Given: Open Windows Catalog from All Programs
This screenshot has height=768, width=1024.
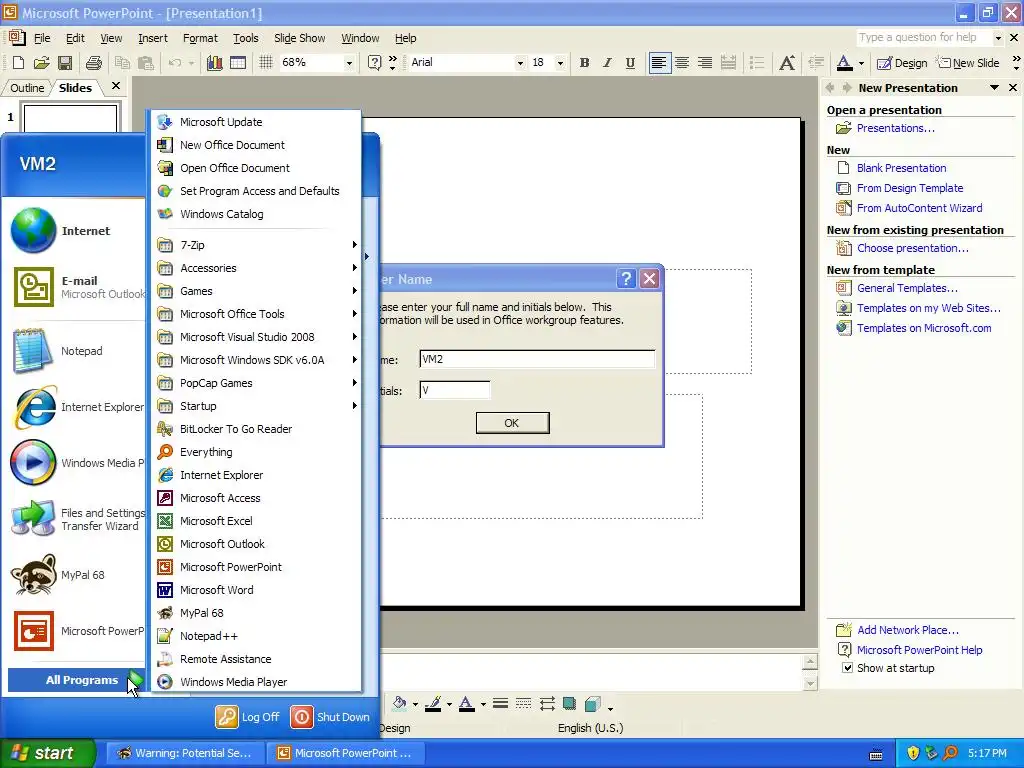Looking at the screenshot, I should 221,214.
